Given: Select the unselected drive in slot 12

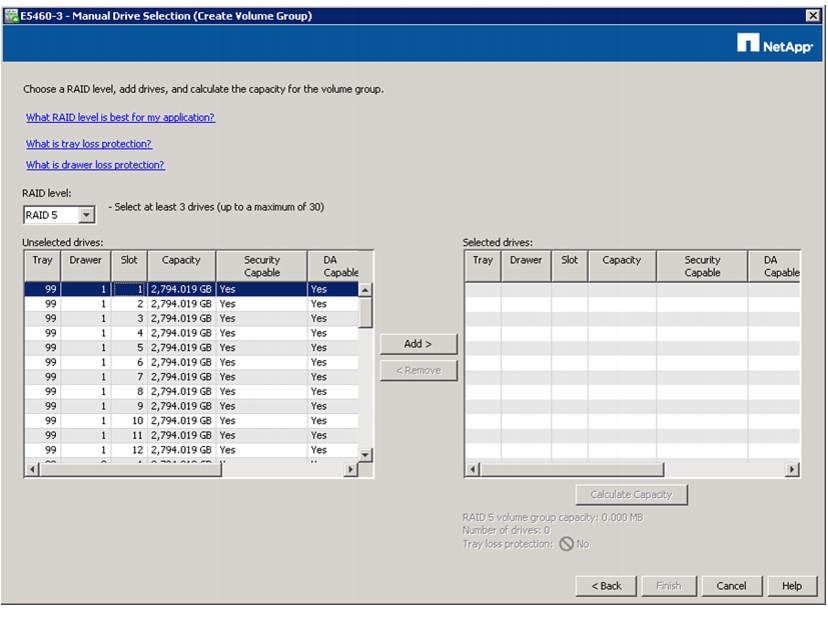Looking at the screenshot, I should pos(191,450).
